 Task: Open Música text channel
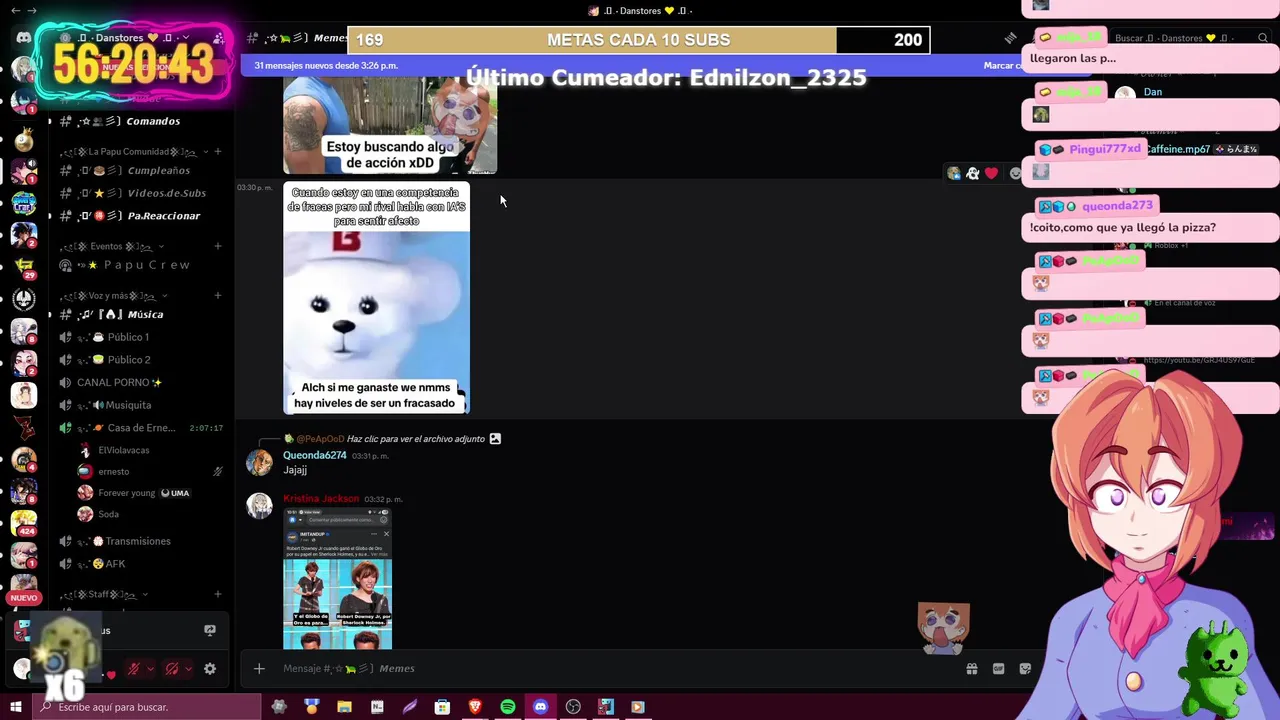pyautogui.click(x=140, y=314)
